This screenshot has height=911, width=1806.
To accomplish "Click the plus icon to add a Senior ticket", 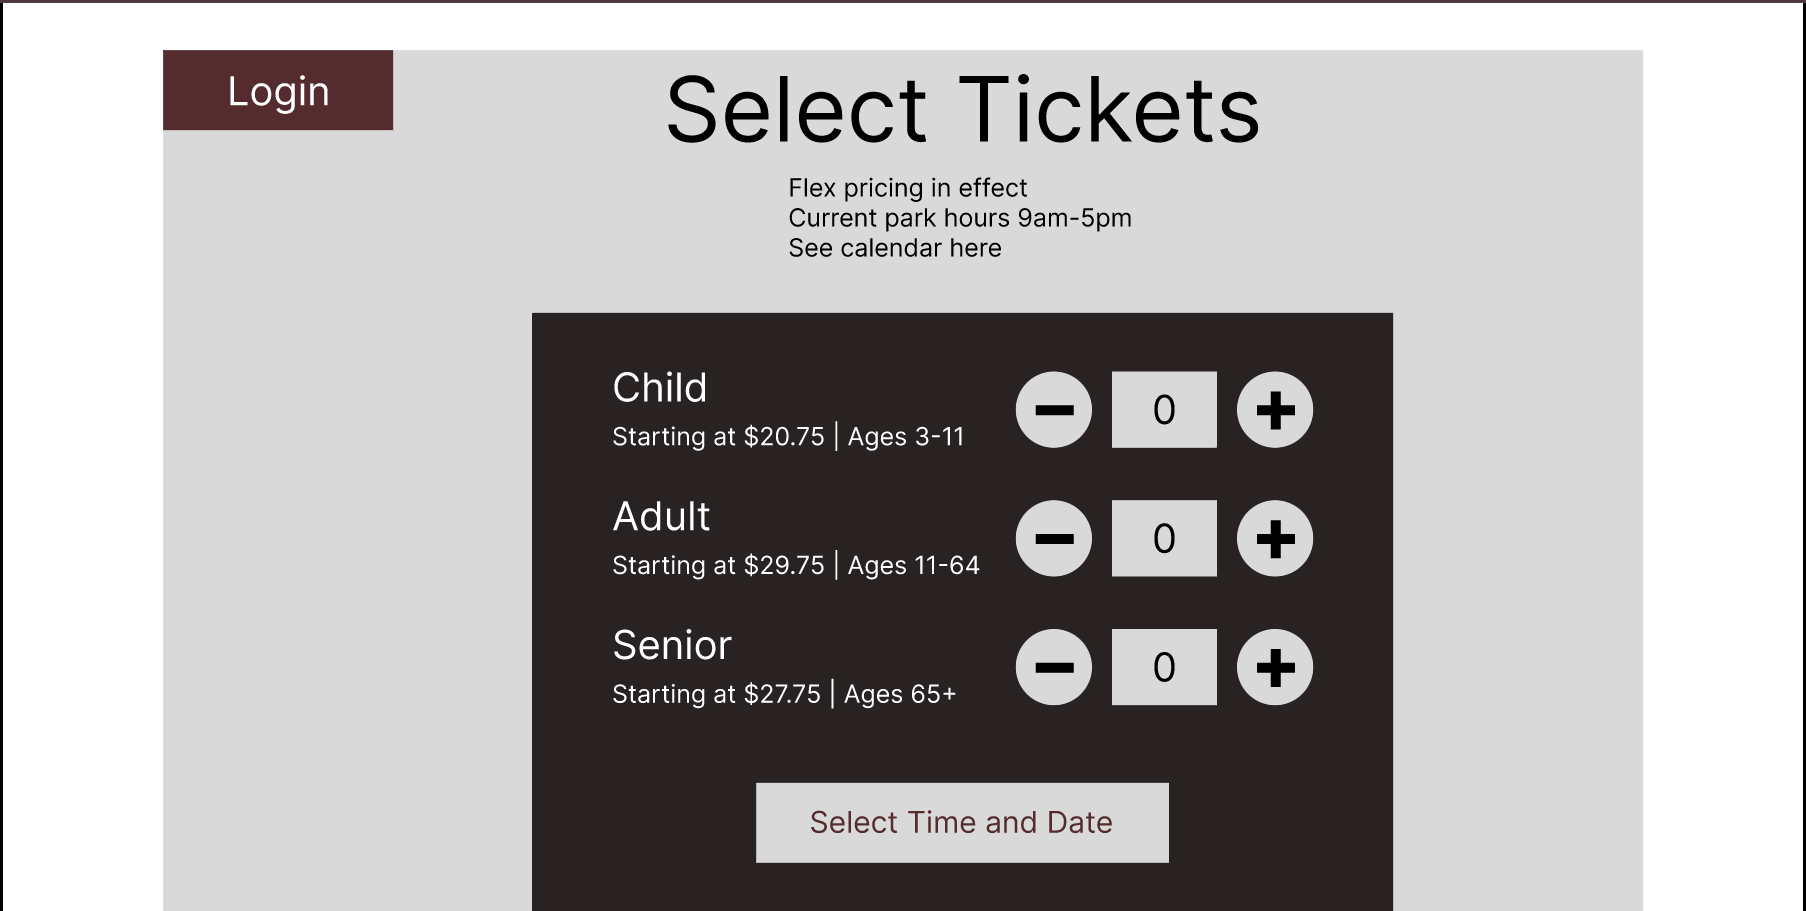I will click(x=1274, y=666).
